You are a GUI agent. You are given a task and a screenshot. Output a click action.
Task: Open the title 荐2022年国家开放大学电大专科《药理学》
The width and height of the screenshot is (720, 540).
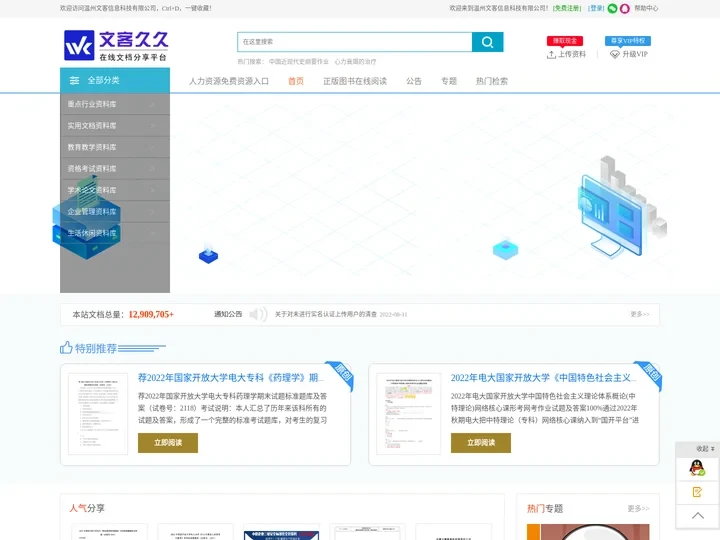[231, 378]
